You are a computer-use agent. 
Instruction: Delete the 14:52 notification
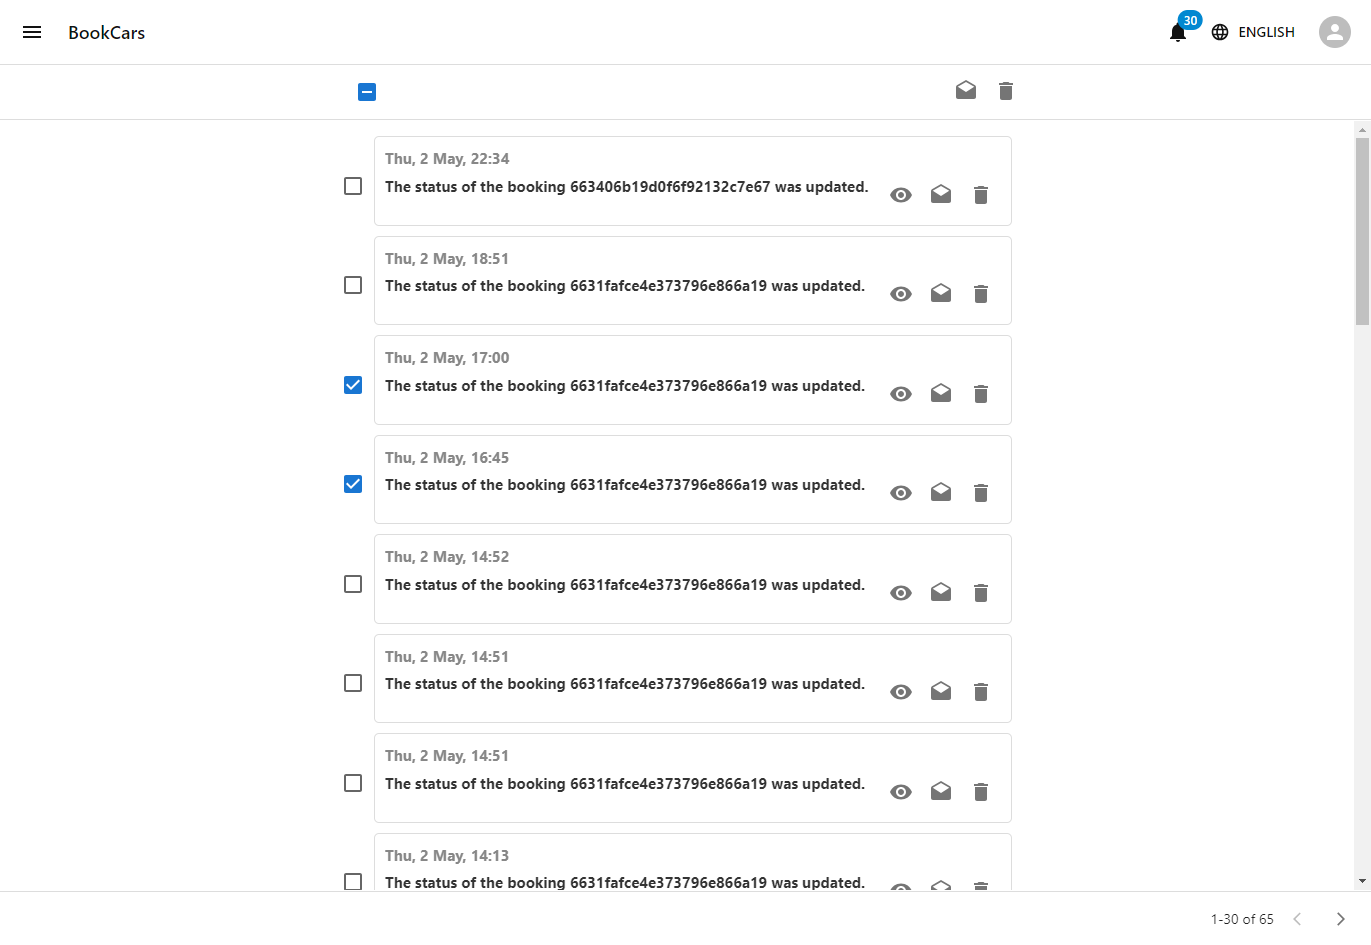click(x=981, y=593)
